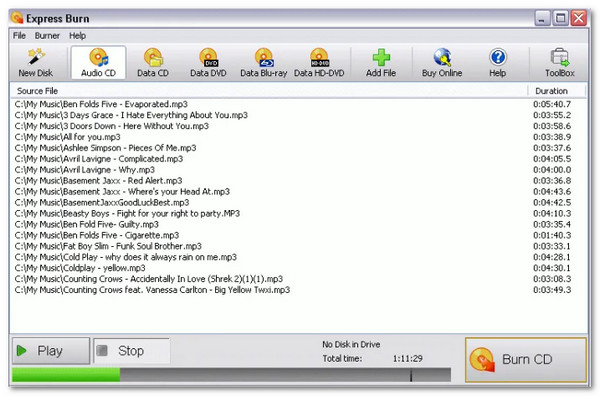
Task: Select Counting Crows - Accidentally In Love
Action: pyautogui.click(x=149, y=279)
